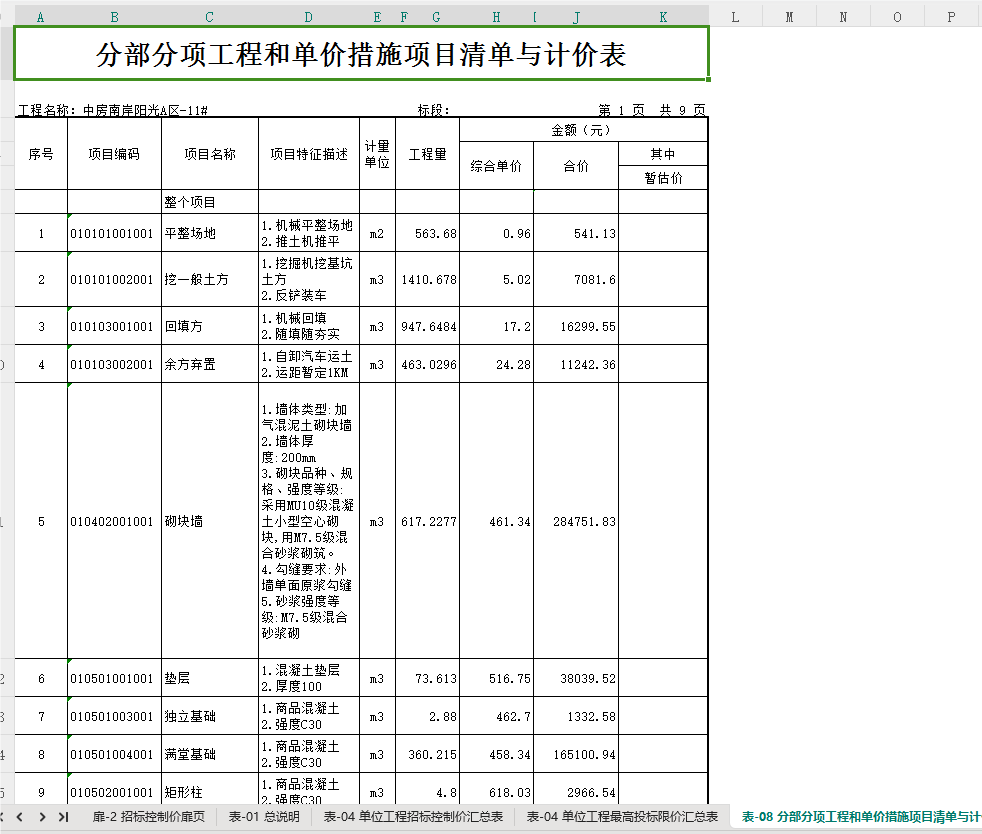982x834 pixels.
Task: Select the 独立基础 cell
Action: [x=210, y=716]
